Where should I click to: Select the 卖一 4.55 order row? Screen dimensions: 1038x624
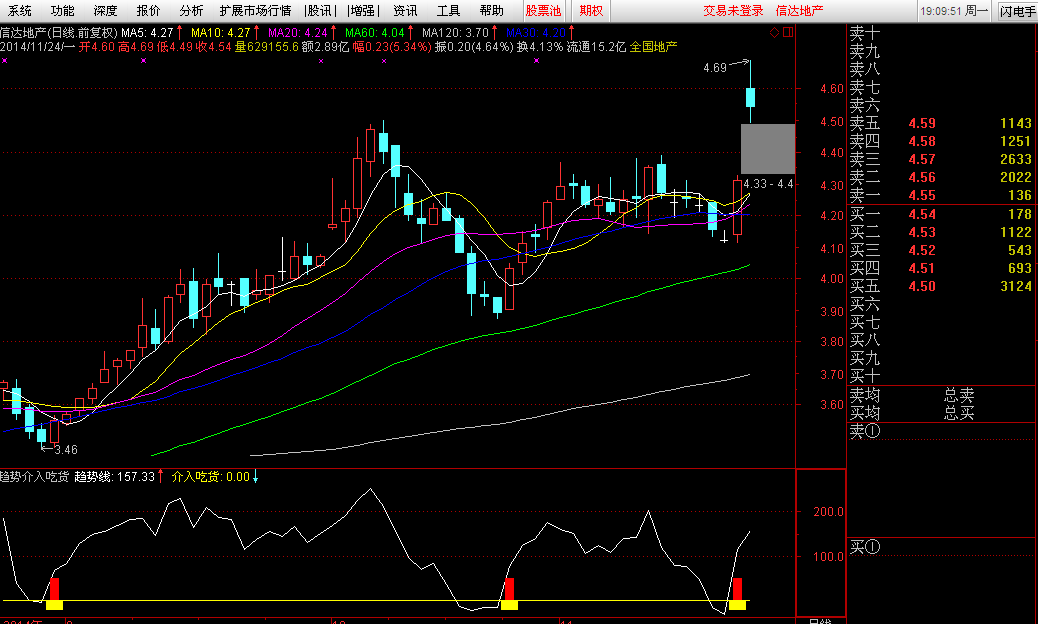pyautogui.click(x=941, y=195)
